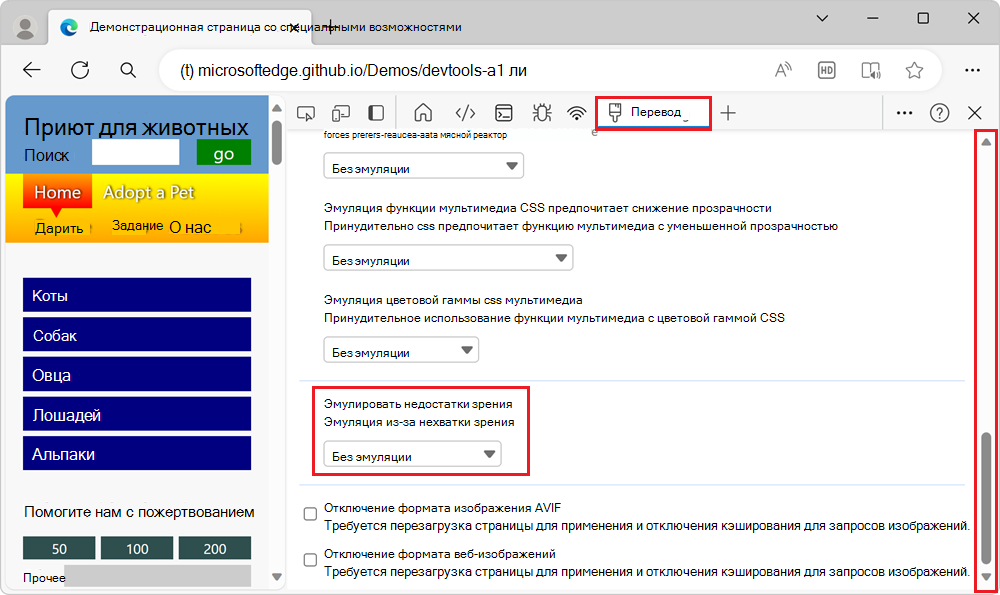The width and height of the screenshot is (1000, 595).
Task: Click the address bar URL
Action: (353, 70)
